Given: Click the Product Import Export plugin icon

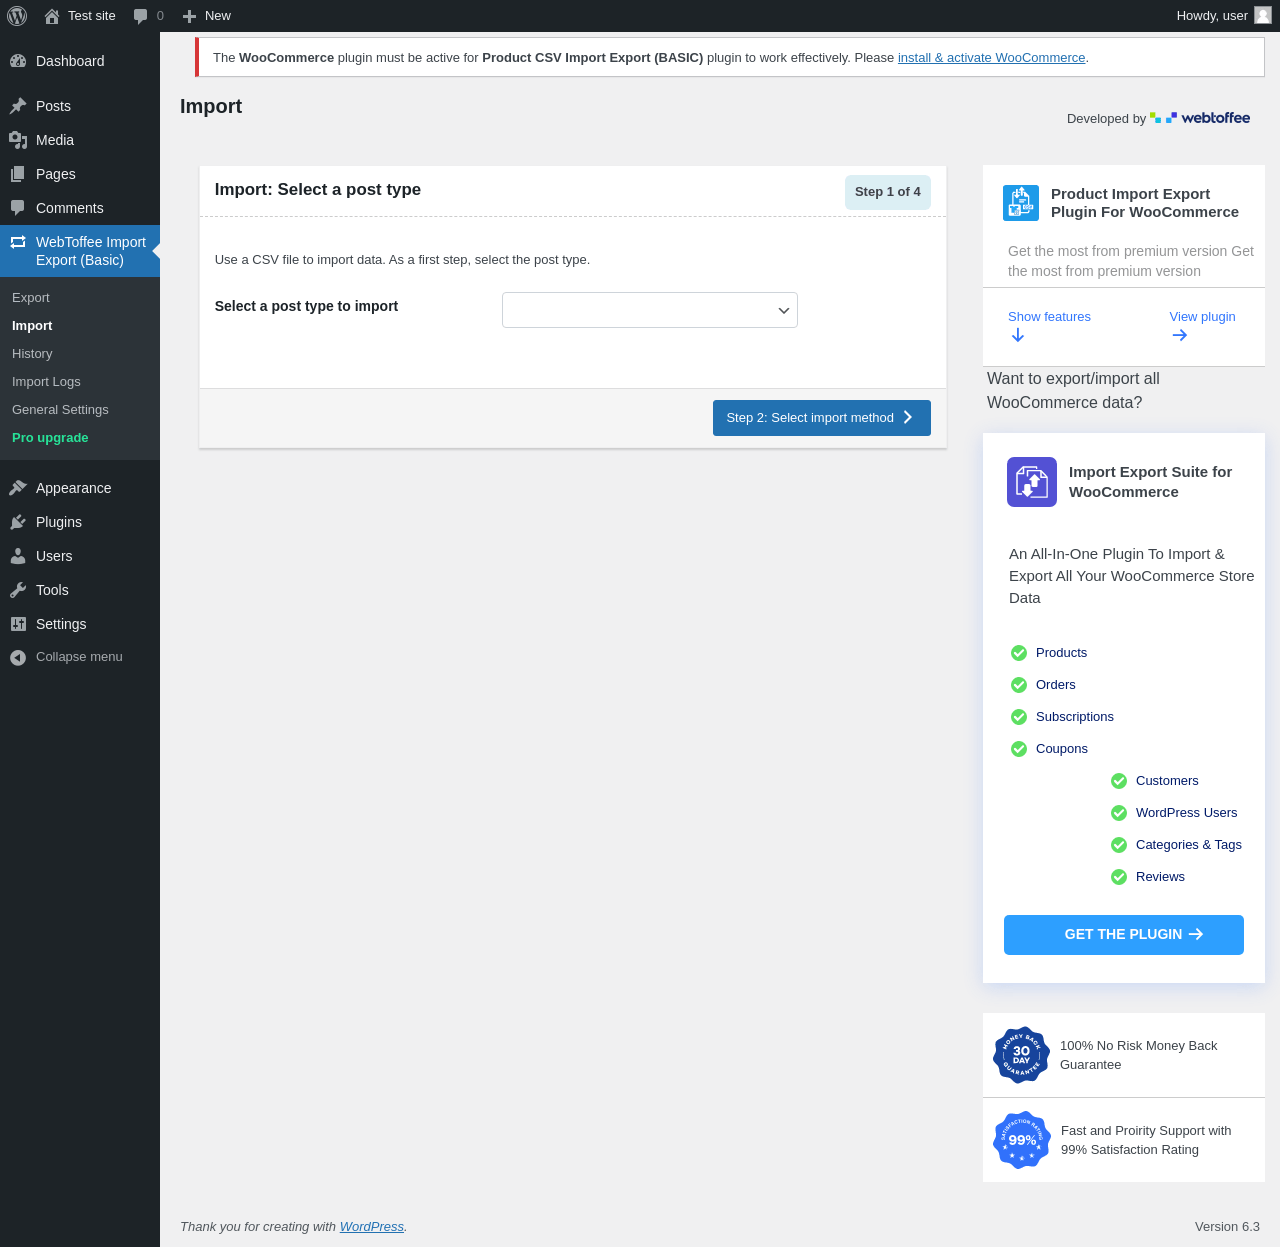Looking at the screenshot, I should [x=1021, y=203].
